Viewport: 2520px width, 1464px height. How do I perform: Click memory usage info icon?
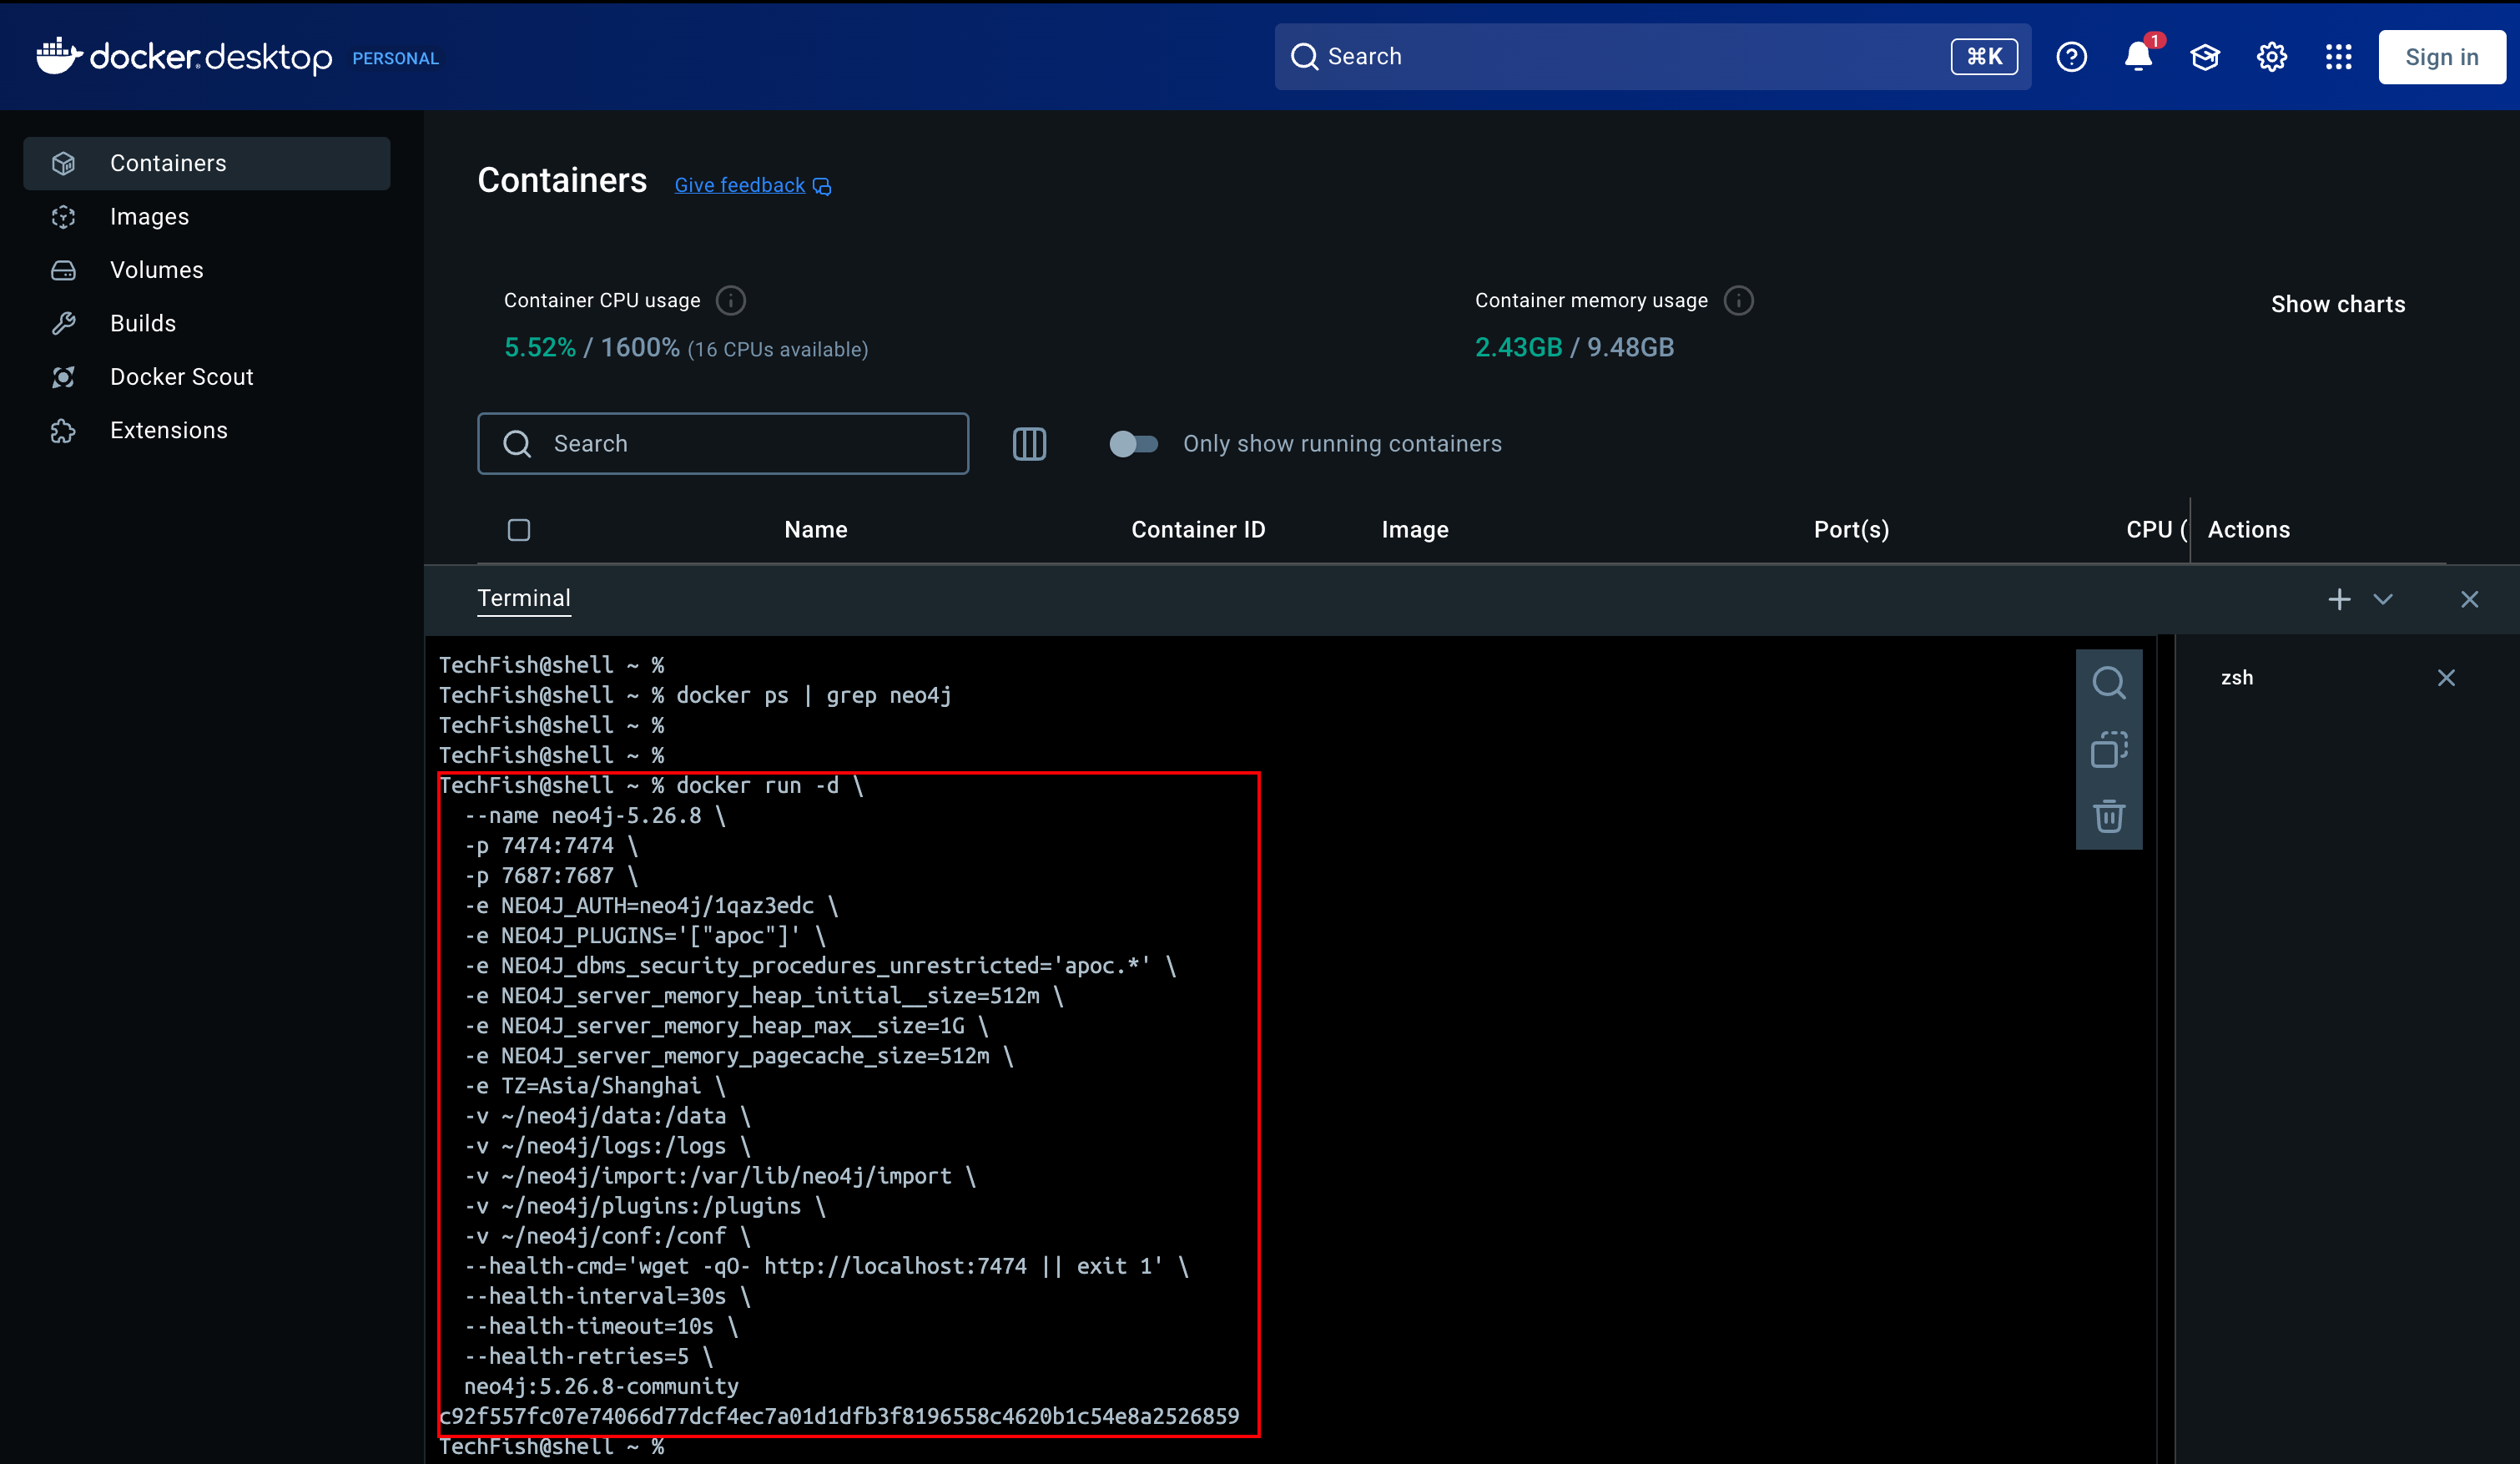(1739, 300)
